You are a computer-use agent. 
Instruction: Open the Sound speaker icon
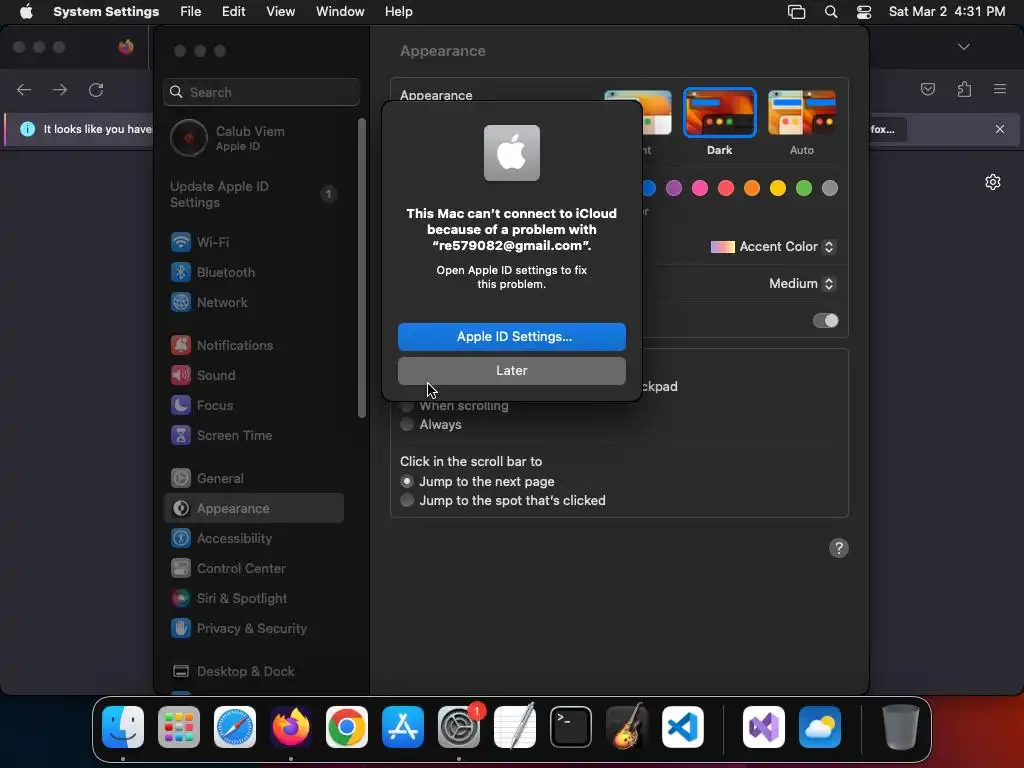click(181, 375)
